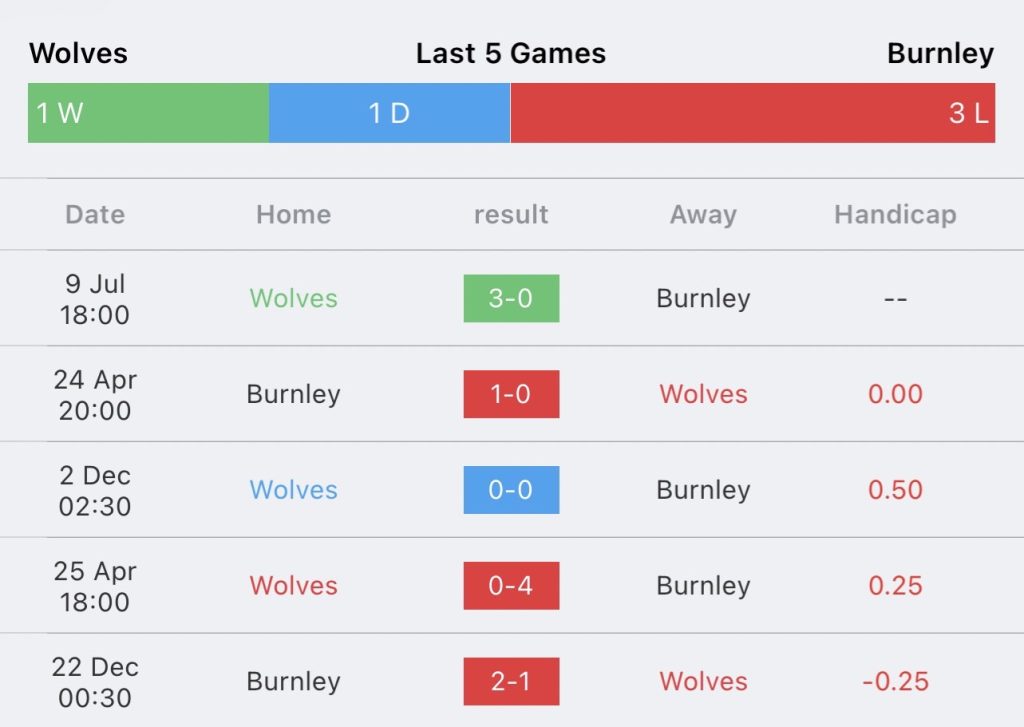1024x727 pixels.
Task: Open the 1-0 Burnley win result
Action: 511,394
